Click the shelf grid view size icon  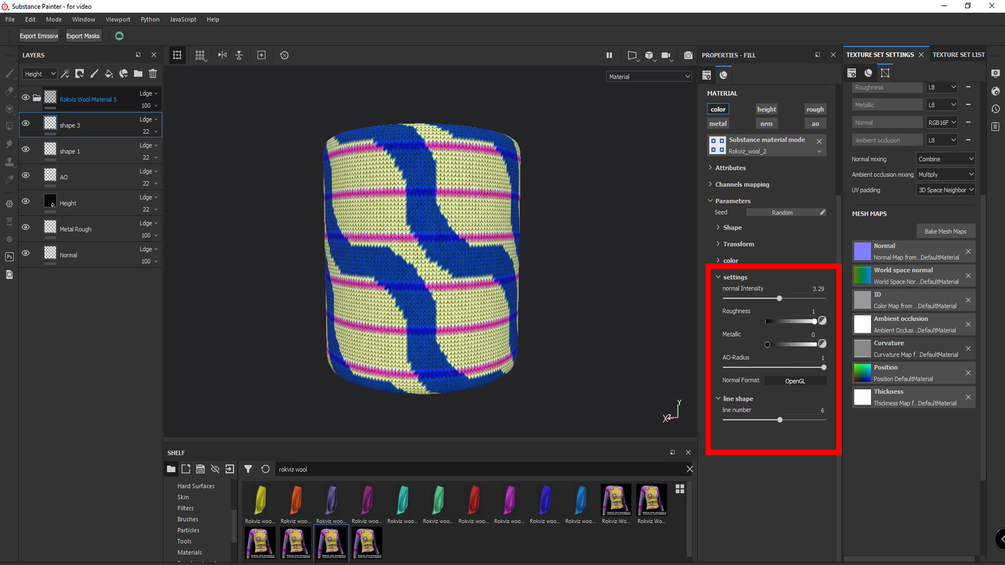679,489
